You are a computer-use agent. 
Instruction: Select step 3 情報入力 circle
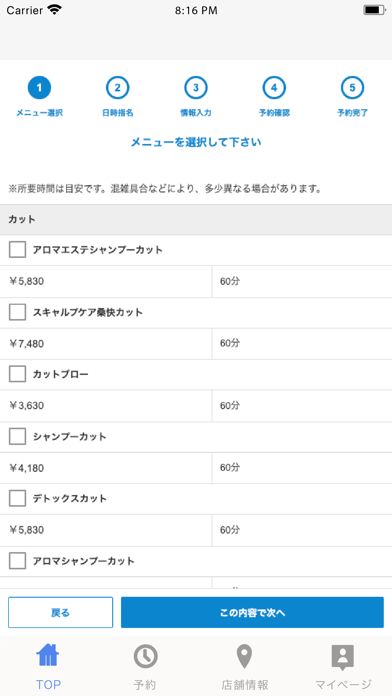(196, 88)
